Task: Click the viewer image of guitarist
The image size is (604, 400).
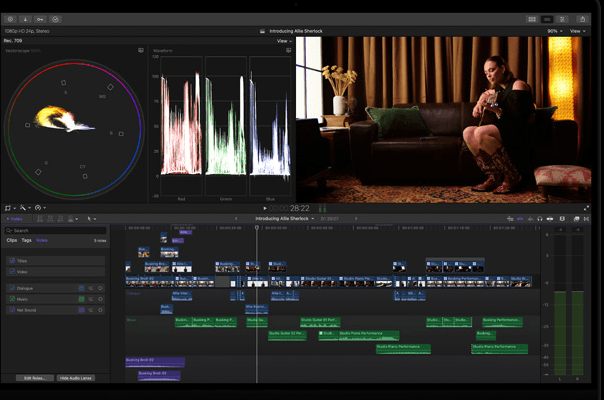Action: [x=443, y=119]
